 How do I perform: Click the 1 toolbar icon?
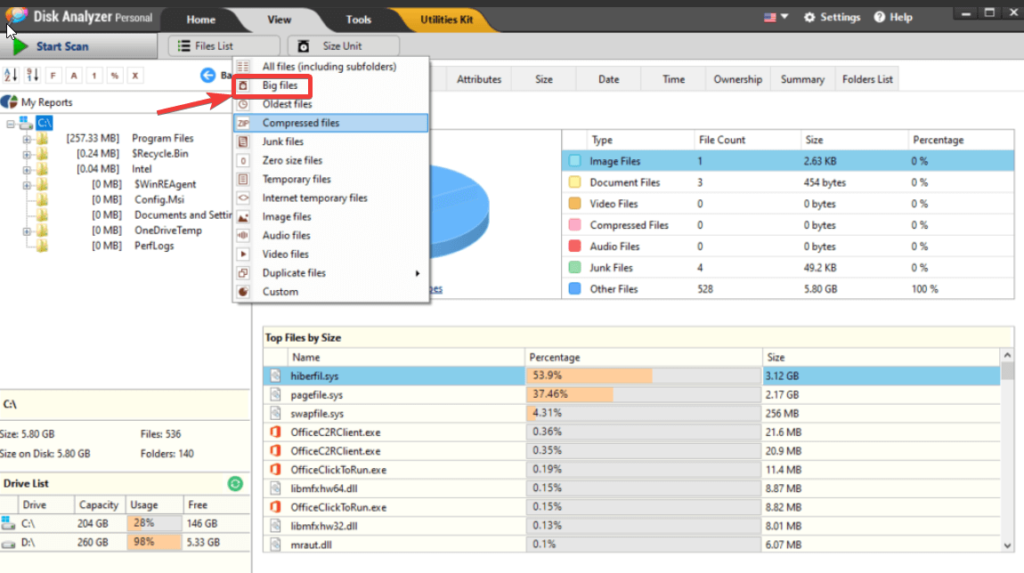pyautogui.click(x=94, y=76)
